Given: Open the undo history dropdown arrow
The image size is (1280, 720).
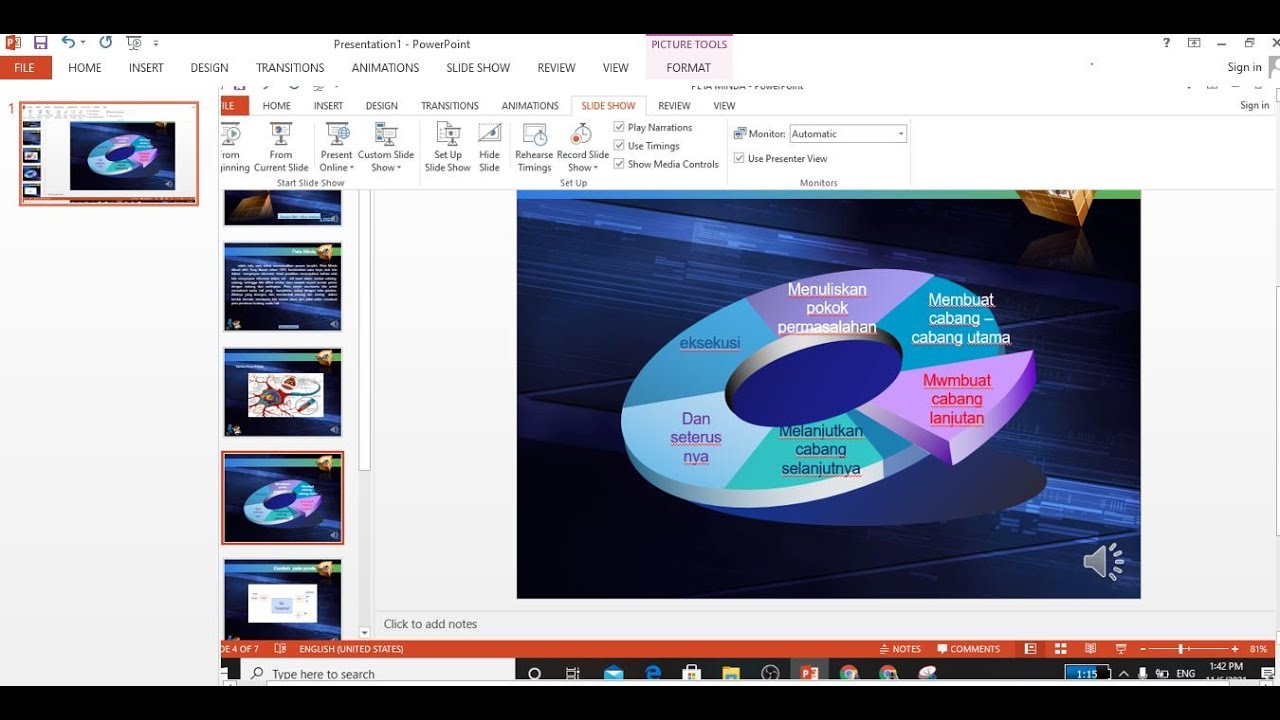Looking at the screenshot, I should pyautogui.click(x=82, y=43).
